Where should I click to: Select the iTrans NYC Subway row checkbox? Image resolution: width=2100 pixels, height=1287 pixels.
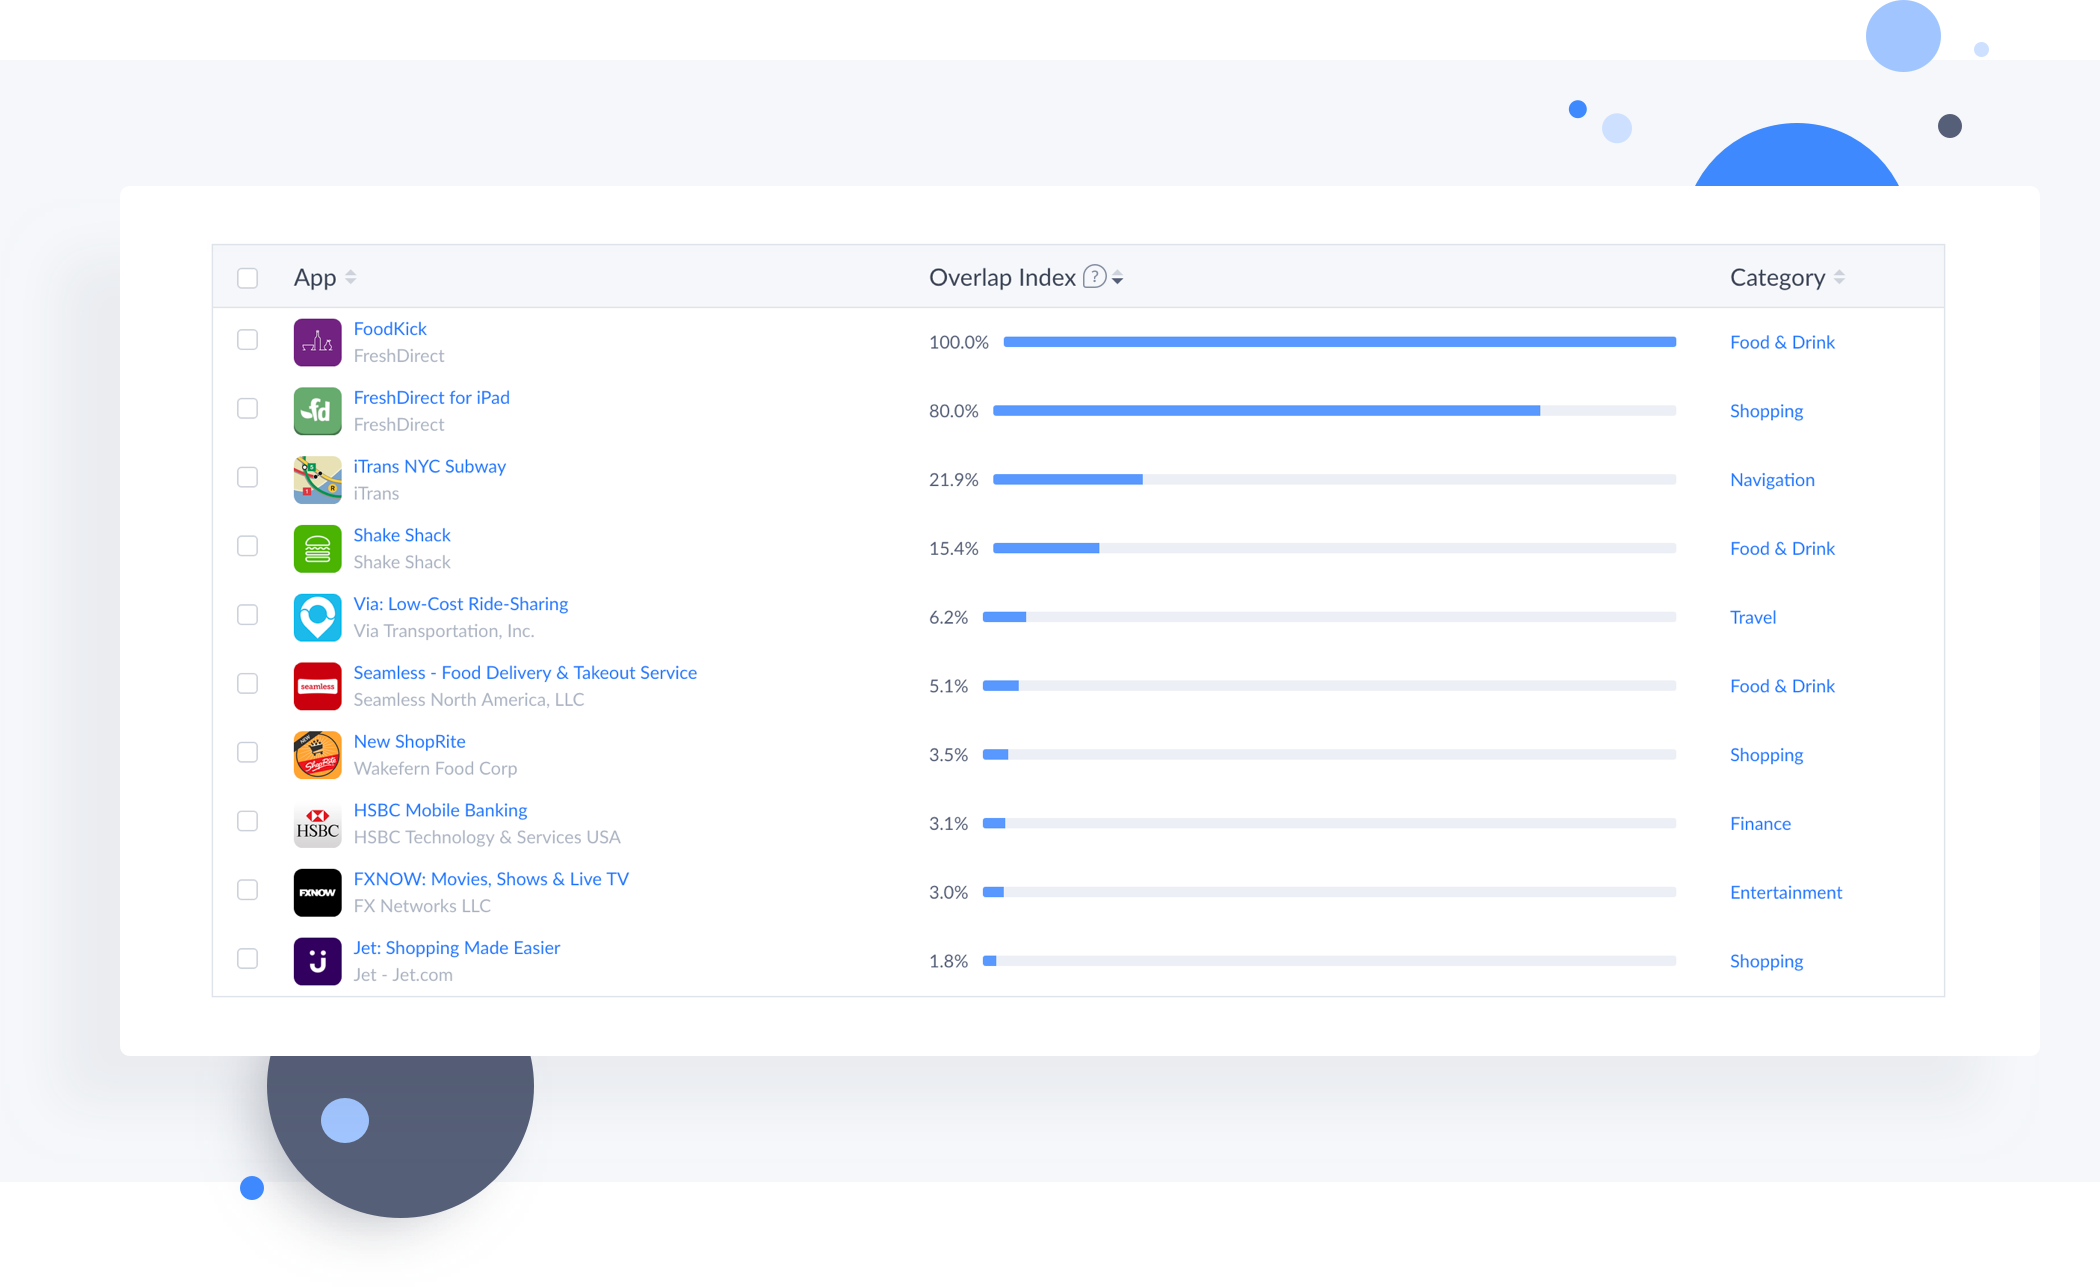pos(247,477)
